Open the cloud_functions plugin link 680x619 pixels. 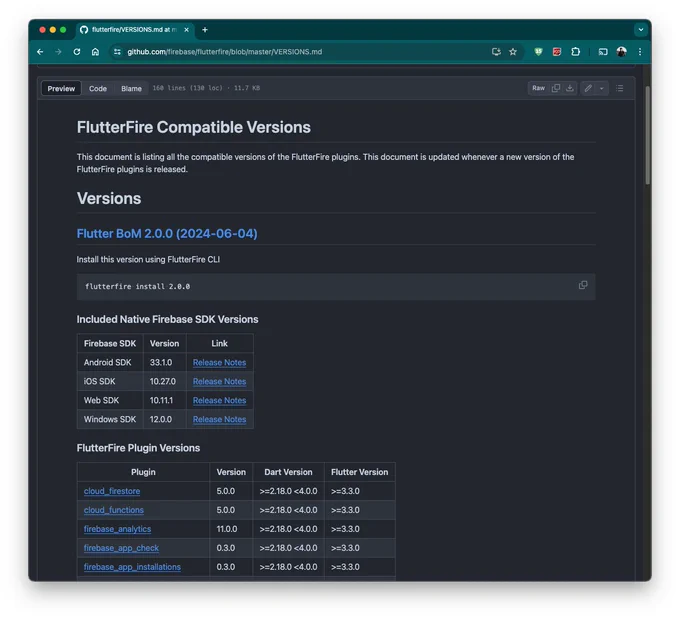pos(114,510)
